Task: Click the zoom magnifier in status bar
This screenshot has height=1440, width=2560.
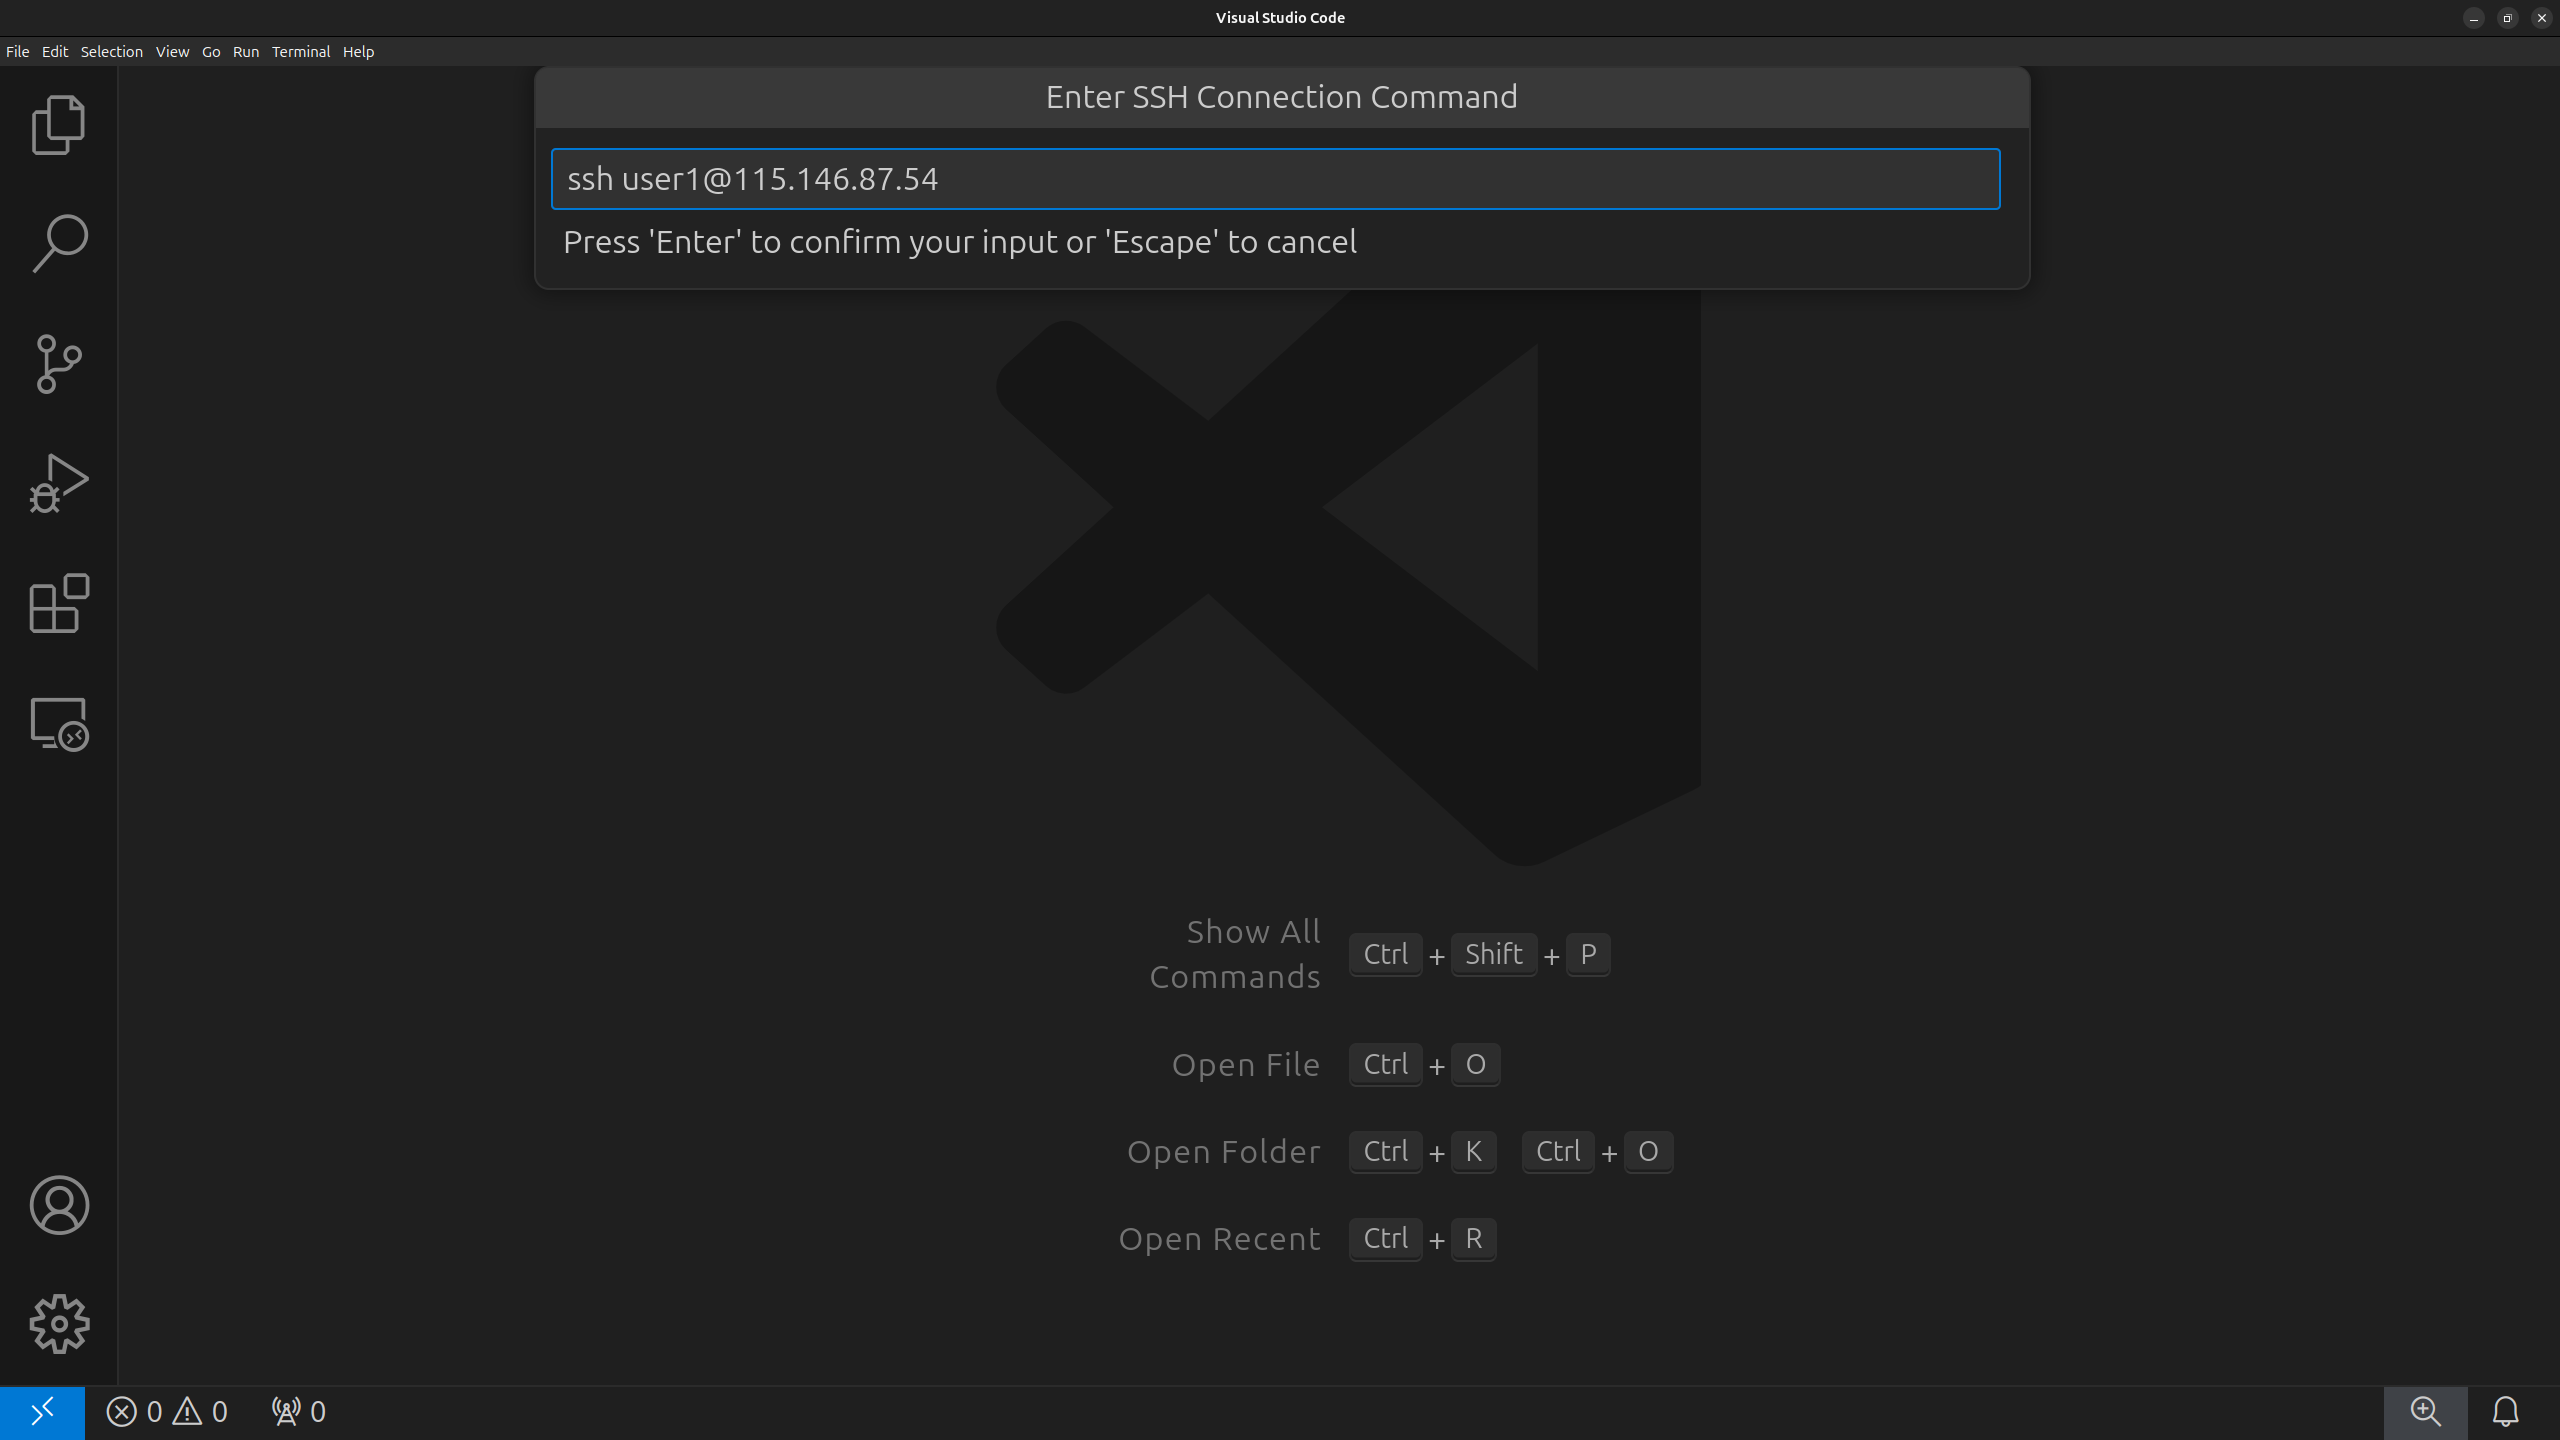Action: click(2425, 1412)
